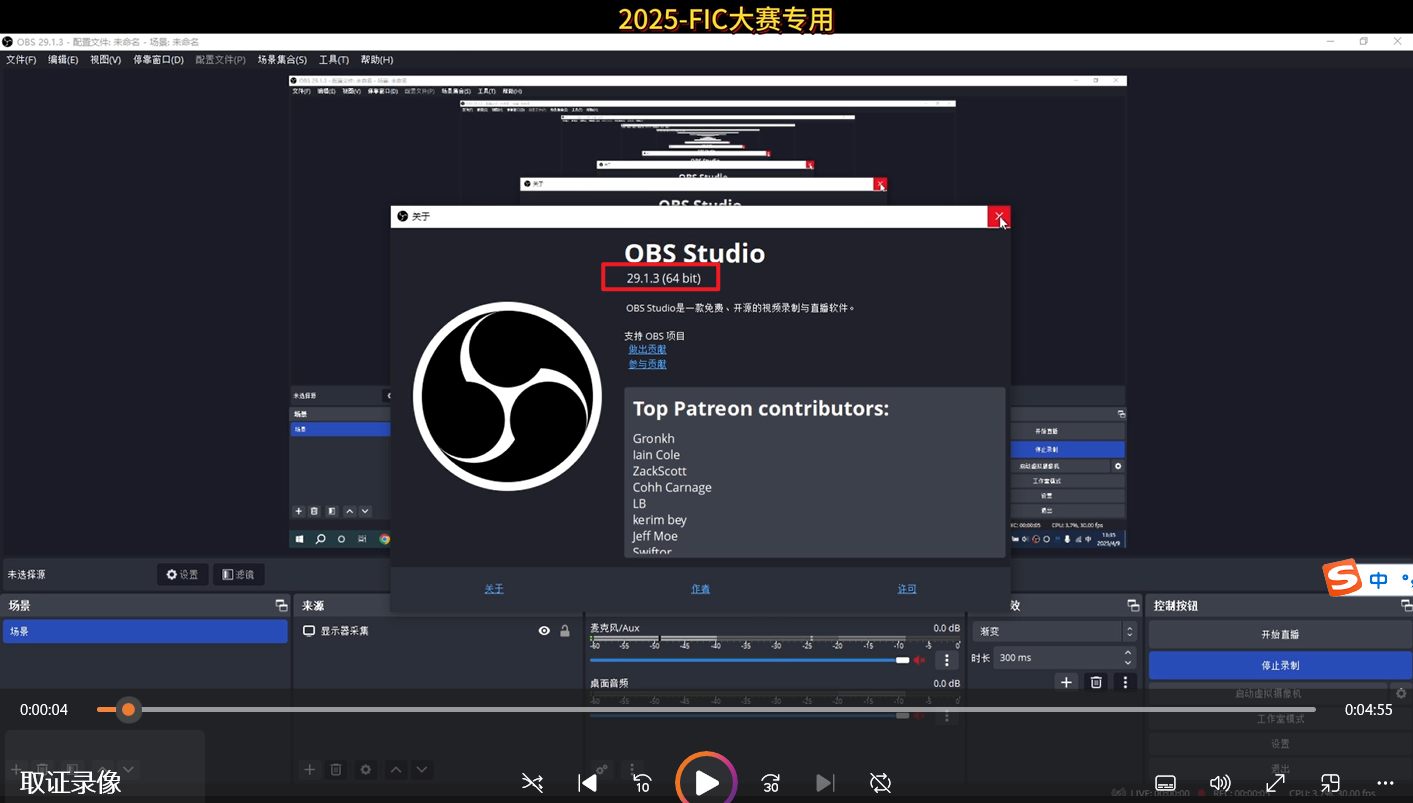Screen dimensions: 1413x803
Task: Click the 300 ms duration field
Action: click(x=1058, y=657)
